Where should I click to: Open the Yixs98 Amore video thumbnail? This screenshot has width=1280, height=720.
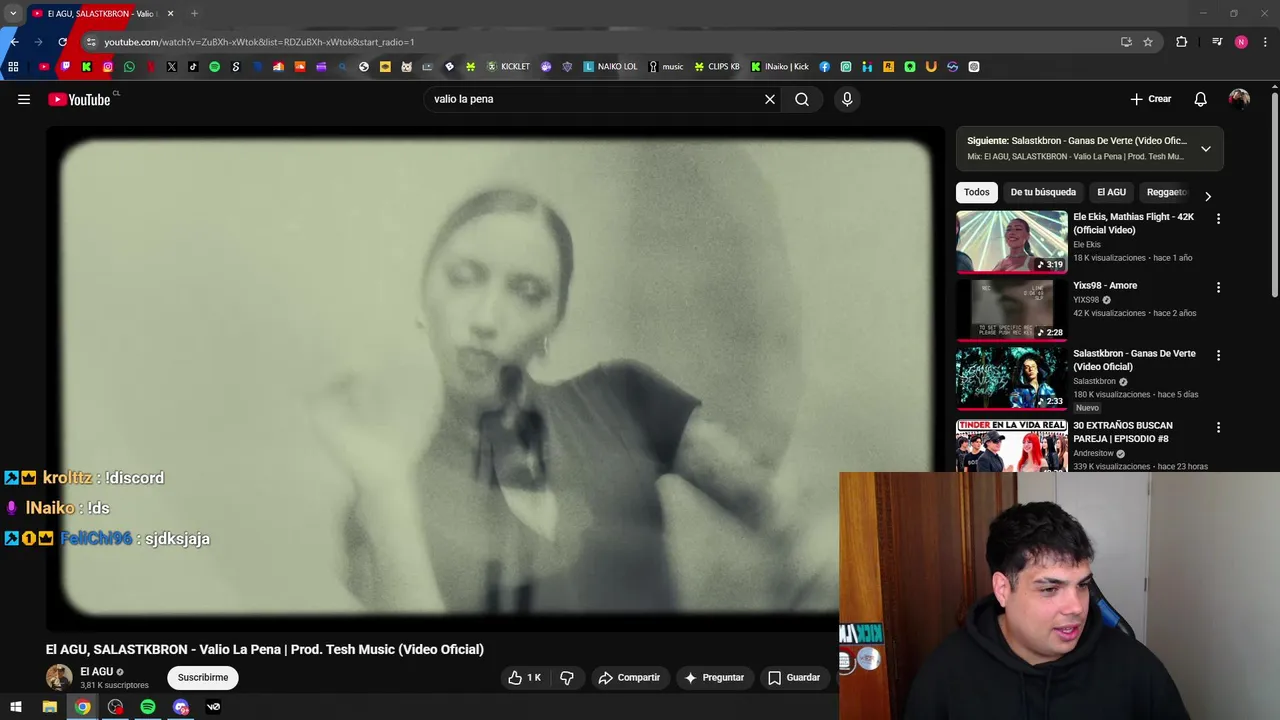1011,310
